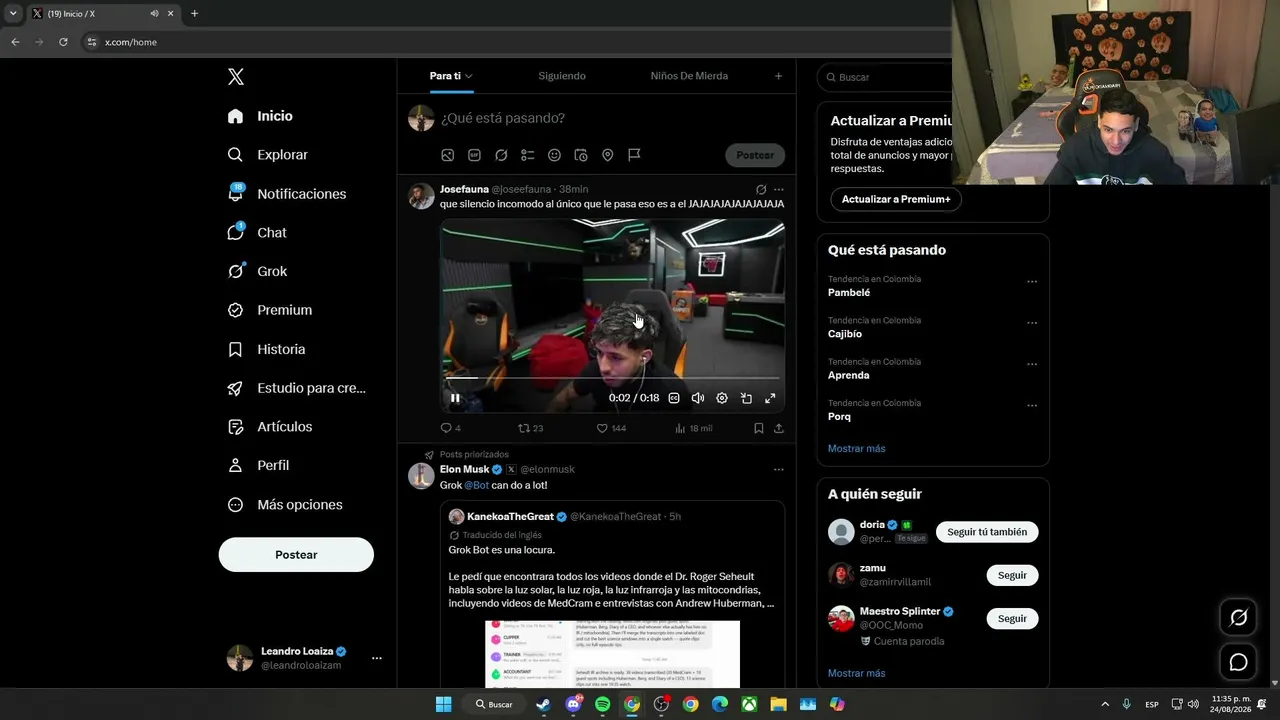1280x720 pixels.
Task: Open Leandro Loaiza account menu dots
Action: click(377, 658)
